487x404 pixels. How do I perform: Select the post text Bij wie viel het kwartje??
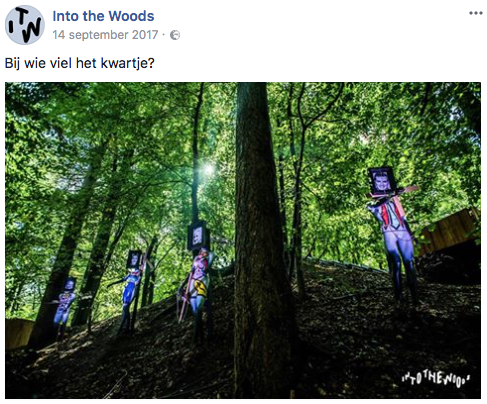[x=80, y=63]
